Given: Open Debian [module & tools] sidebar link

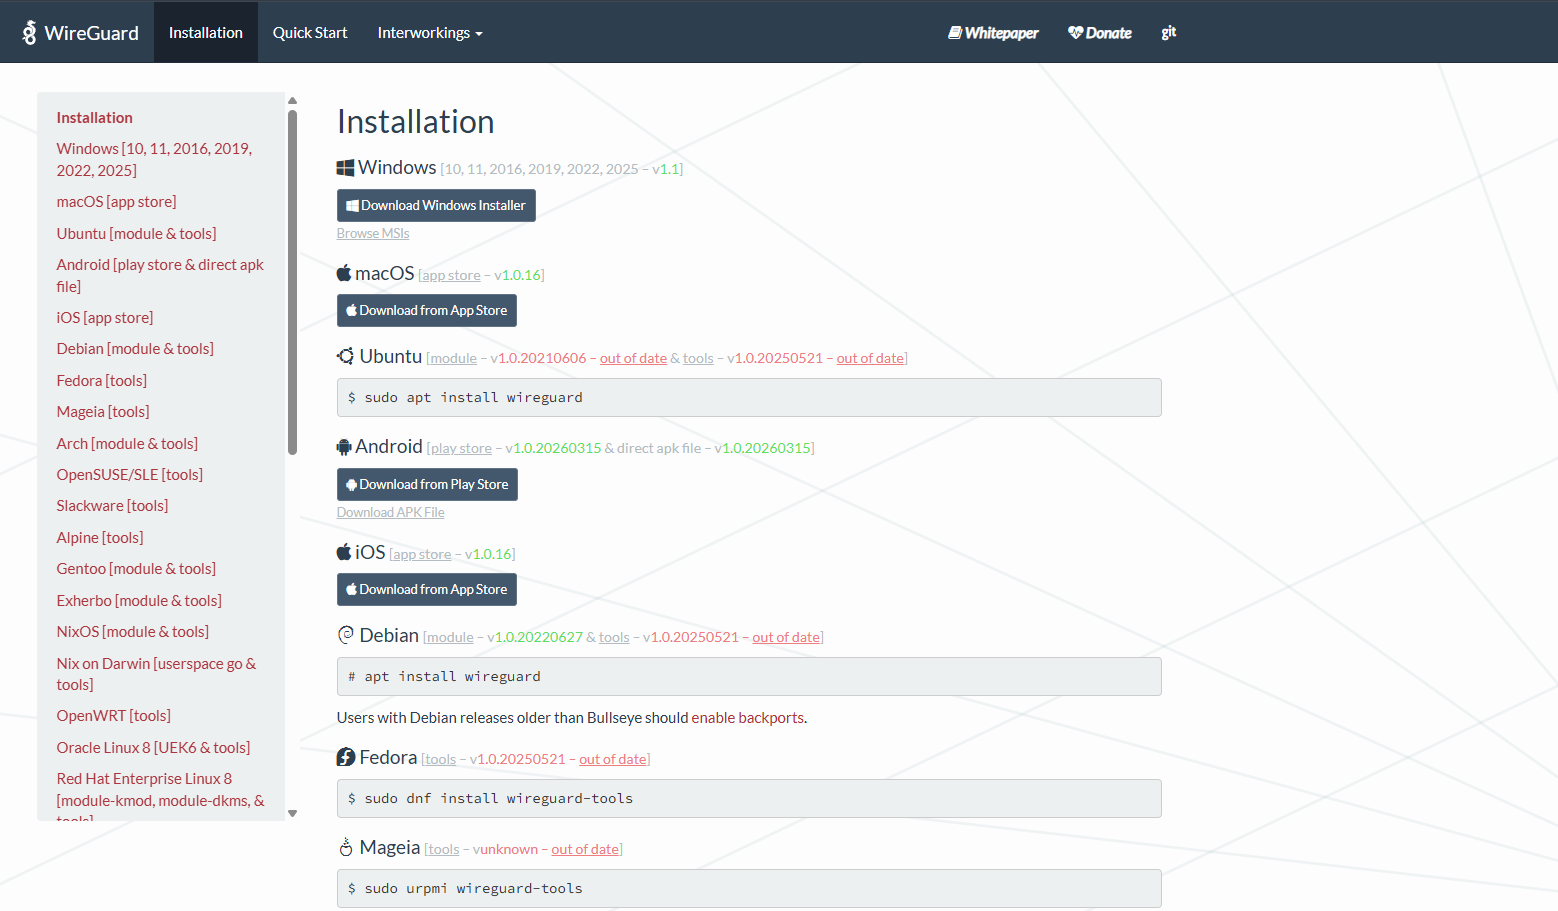Looking at the screenshot, I should (x=135, y=349).
